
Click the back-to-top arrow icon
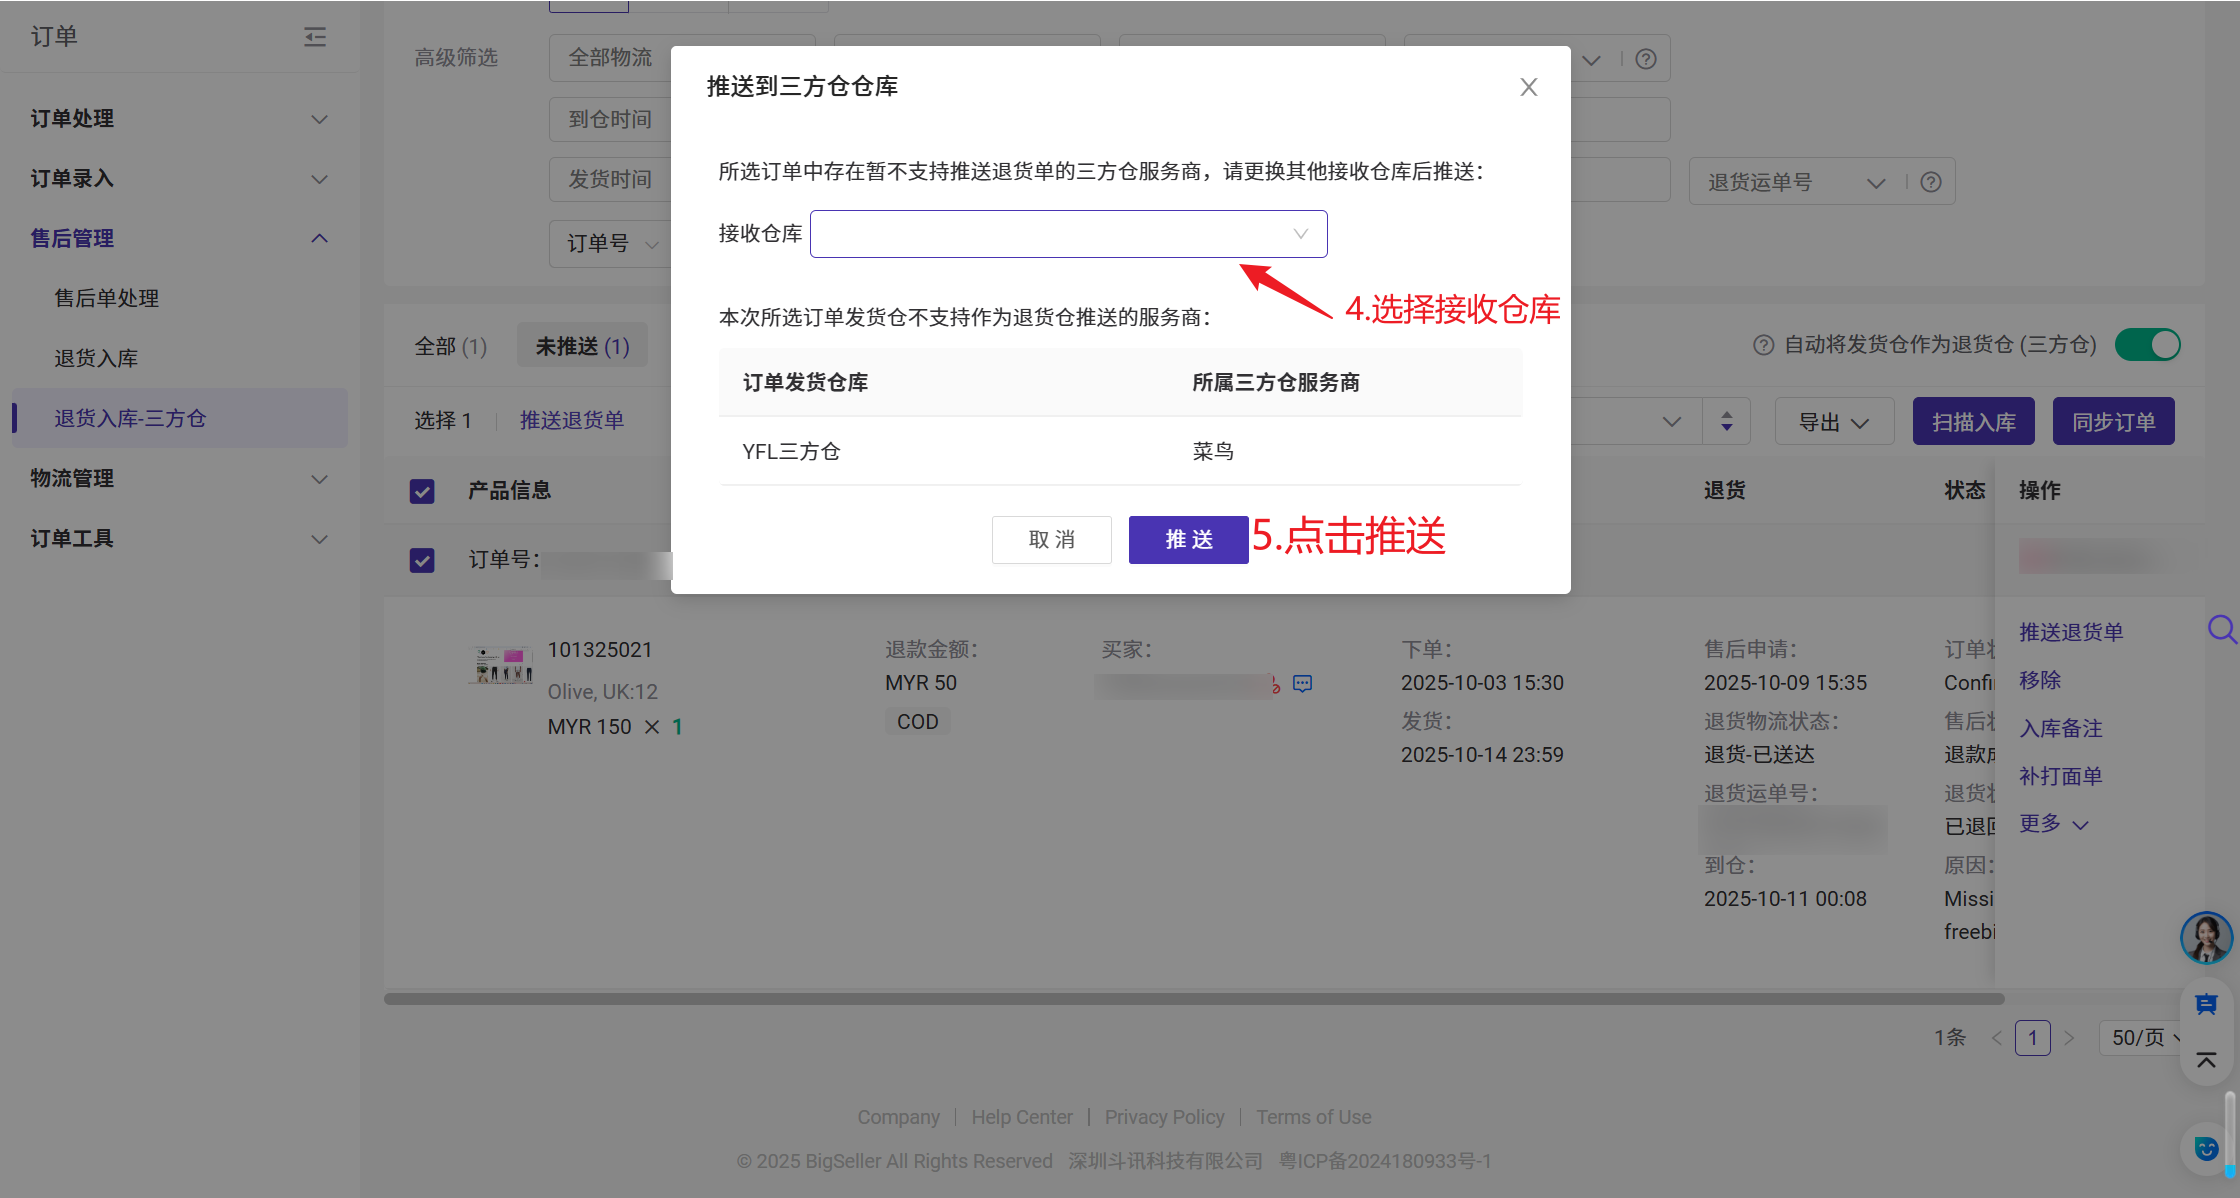pyautogui.click(x=2206, y=1060)
